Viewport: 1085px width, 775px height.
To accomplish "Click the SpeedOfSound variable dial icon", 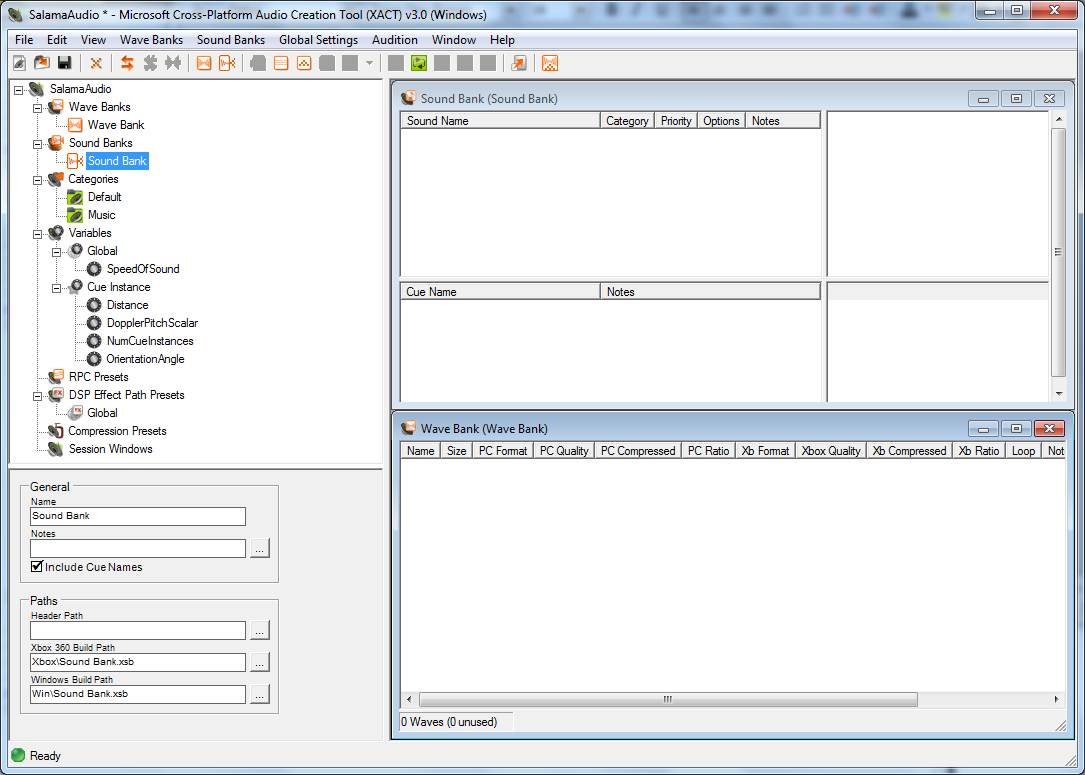I will [x=94, y=268].
